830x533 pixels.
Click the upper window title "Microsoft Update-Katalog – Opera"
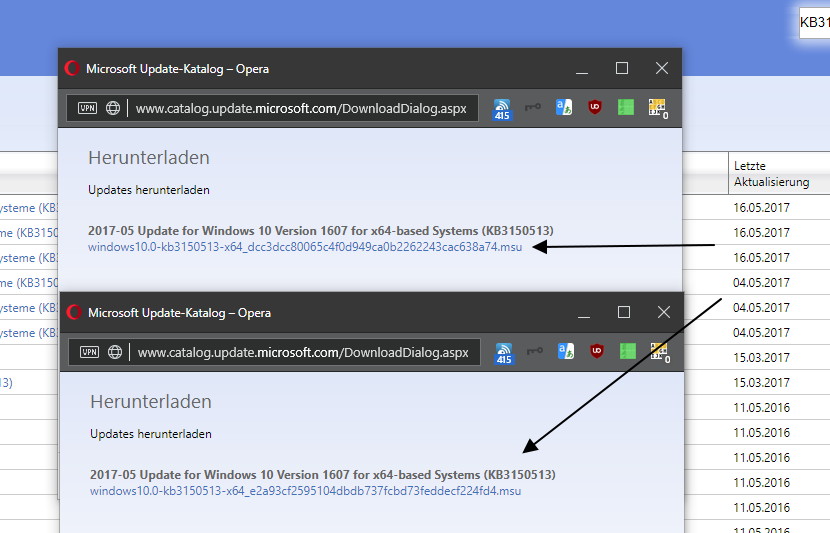click(177, 69)
